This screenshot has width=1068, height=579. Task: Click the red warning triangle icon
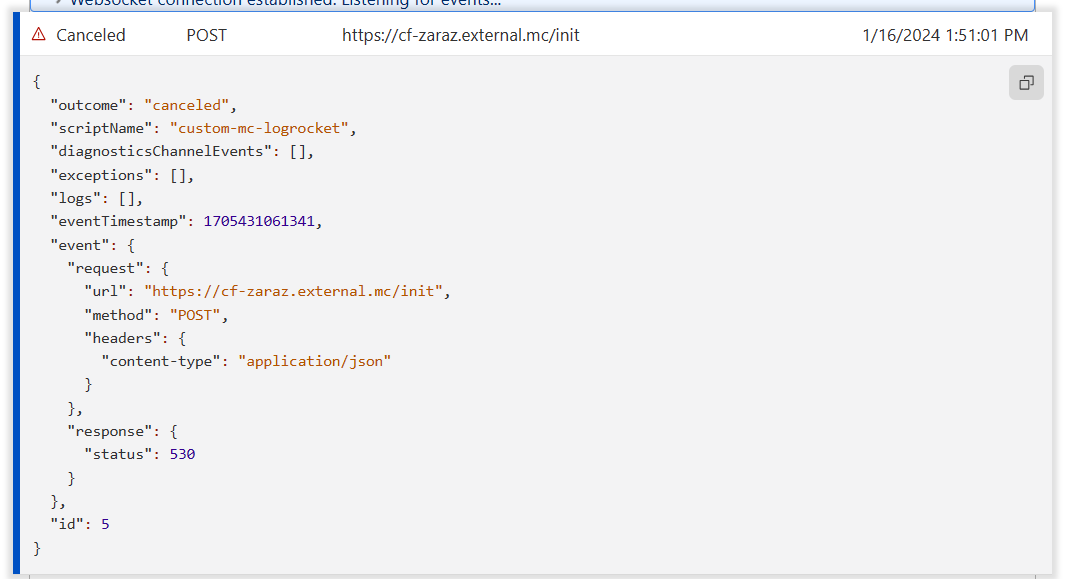tap(39, 35)
